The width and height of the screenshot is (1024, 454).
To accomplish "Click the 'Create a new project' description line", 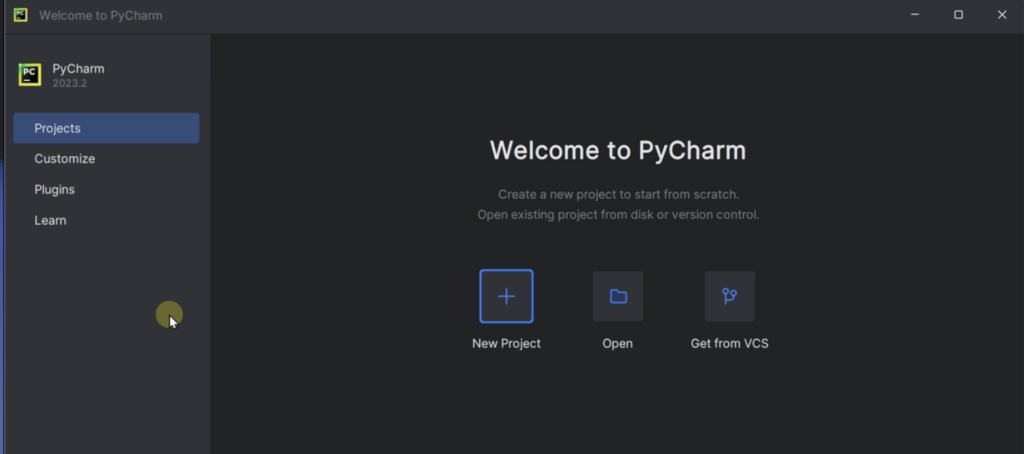I will point(618,194).
